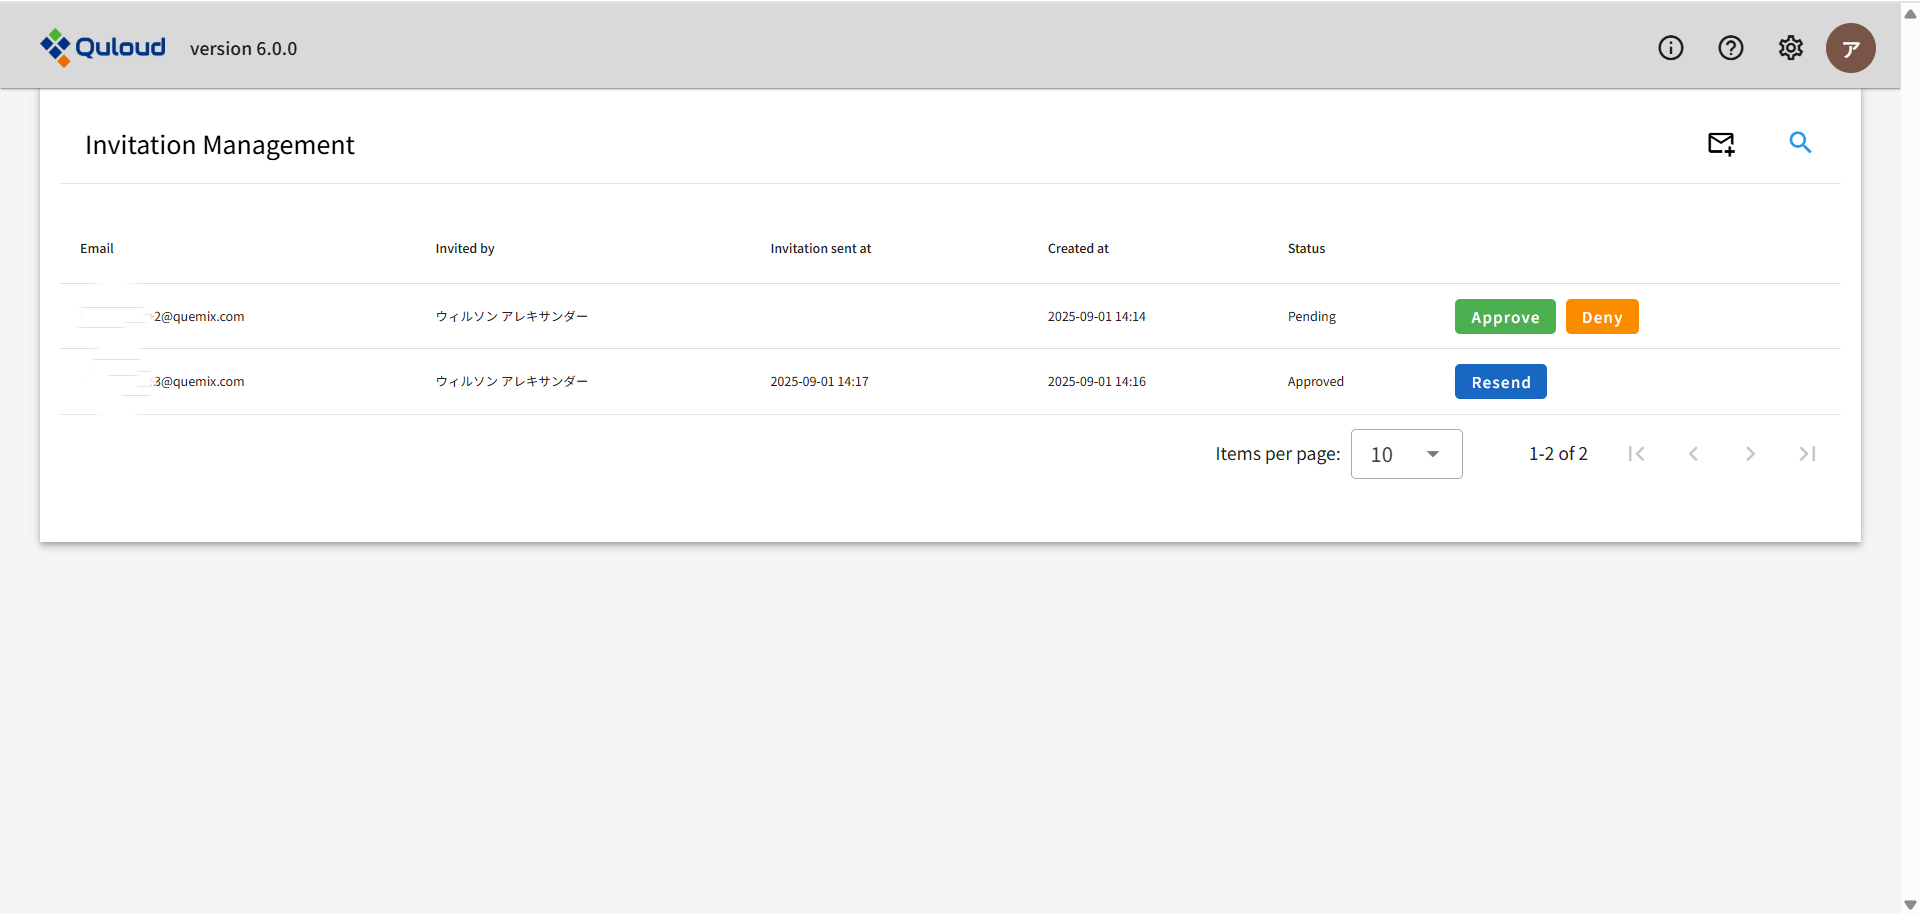Deny the pending invitation
This screenshot has width=1920, height=914.
[1601, 317]
